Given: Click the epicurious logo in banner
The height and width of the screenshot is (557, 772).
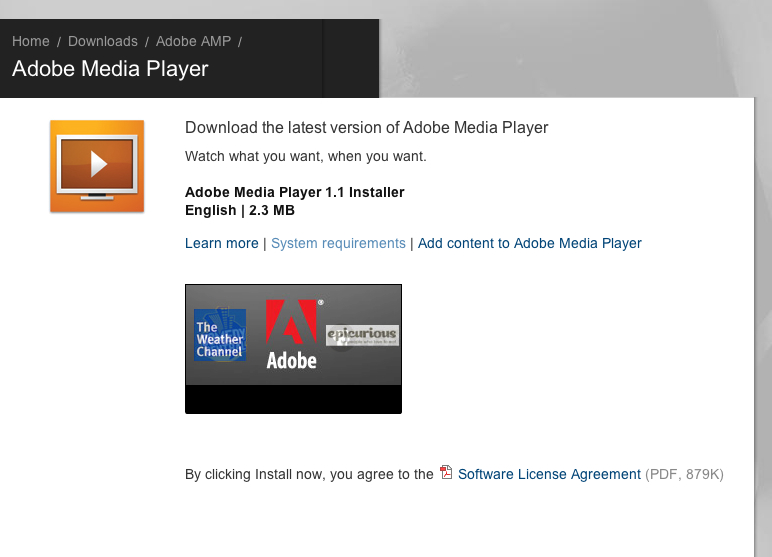Looking at the screenshot, I should (x=362, y=335).
